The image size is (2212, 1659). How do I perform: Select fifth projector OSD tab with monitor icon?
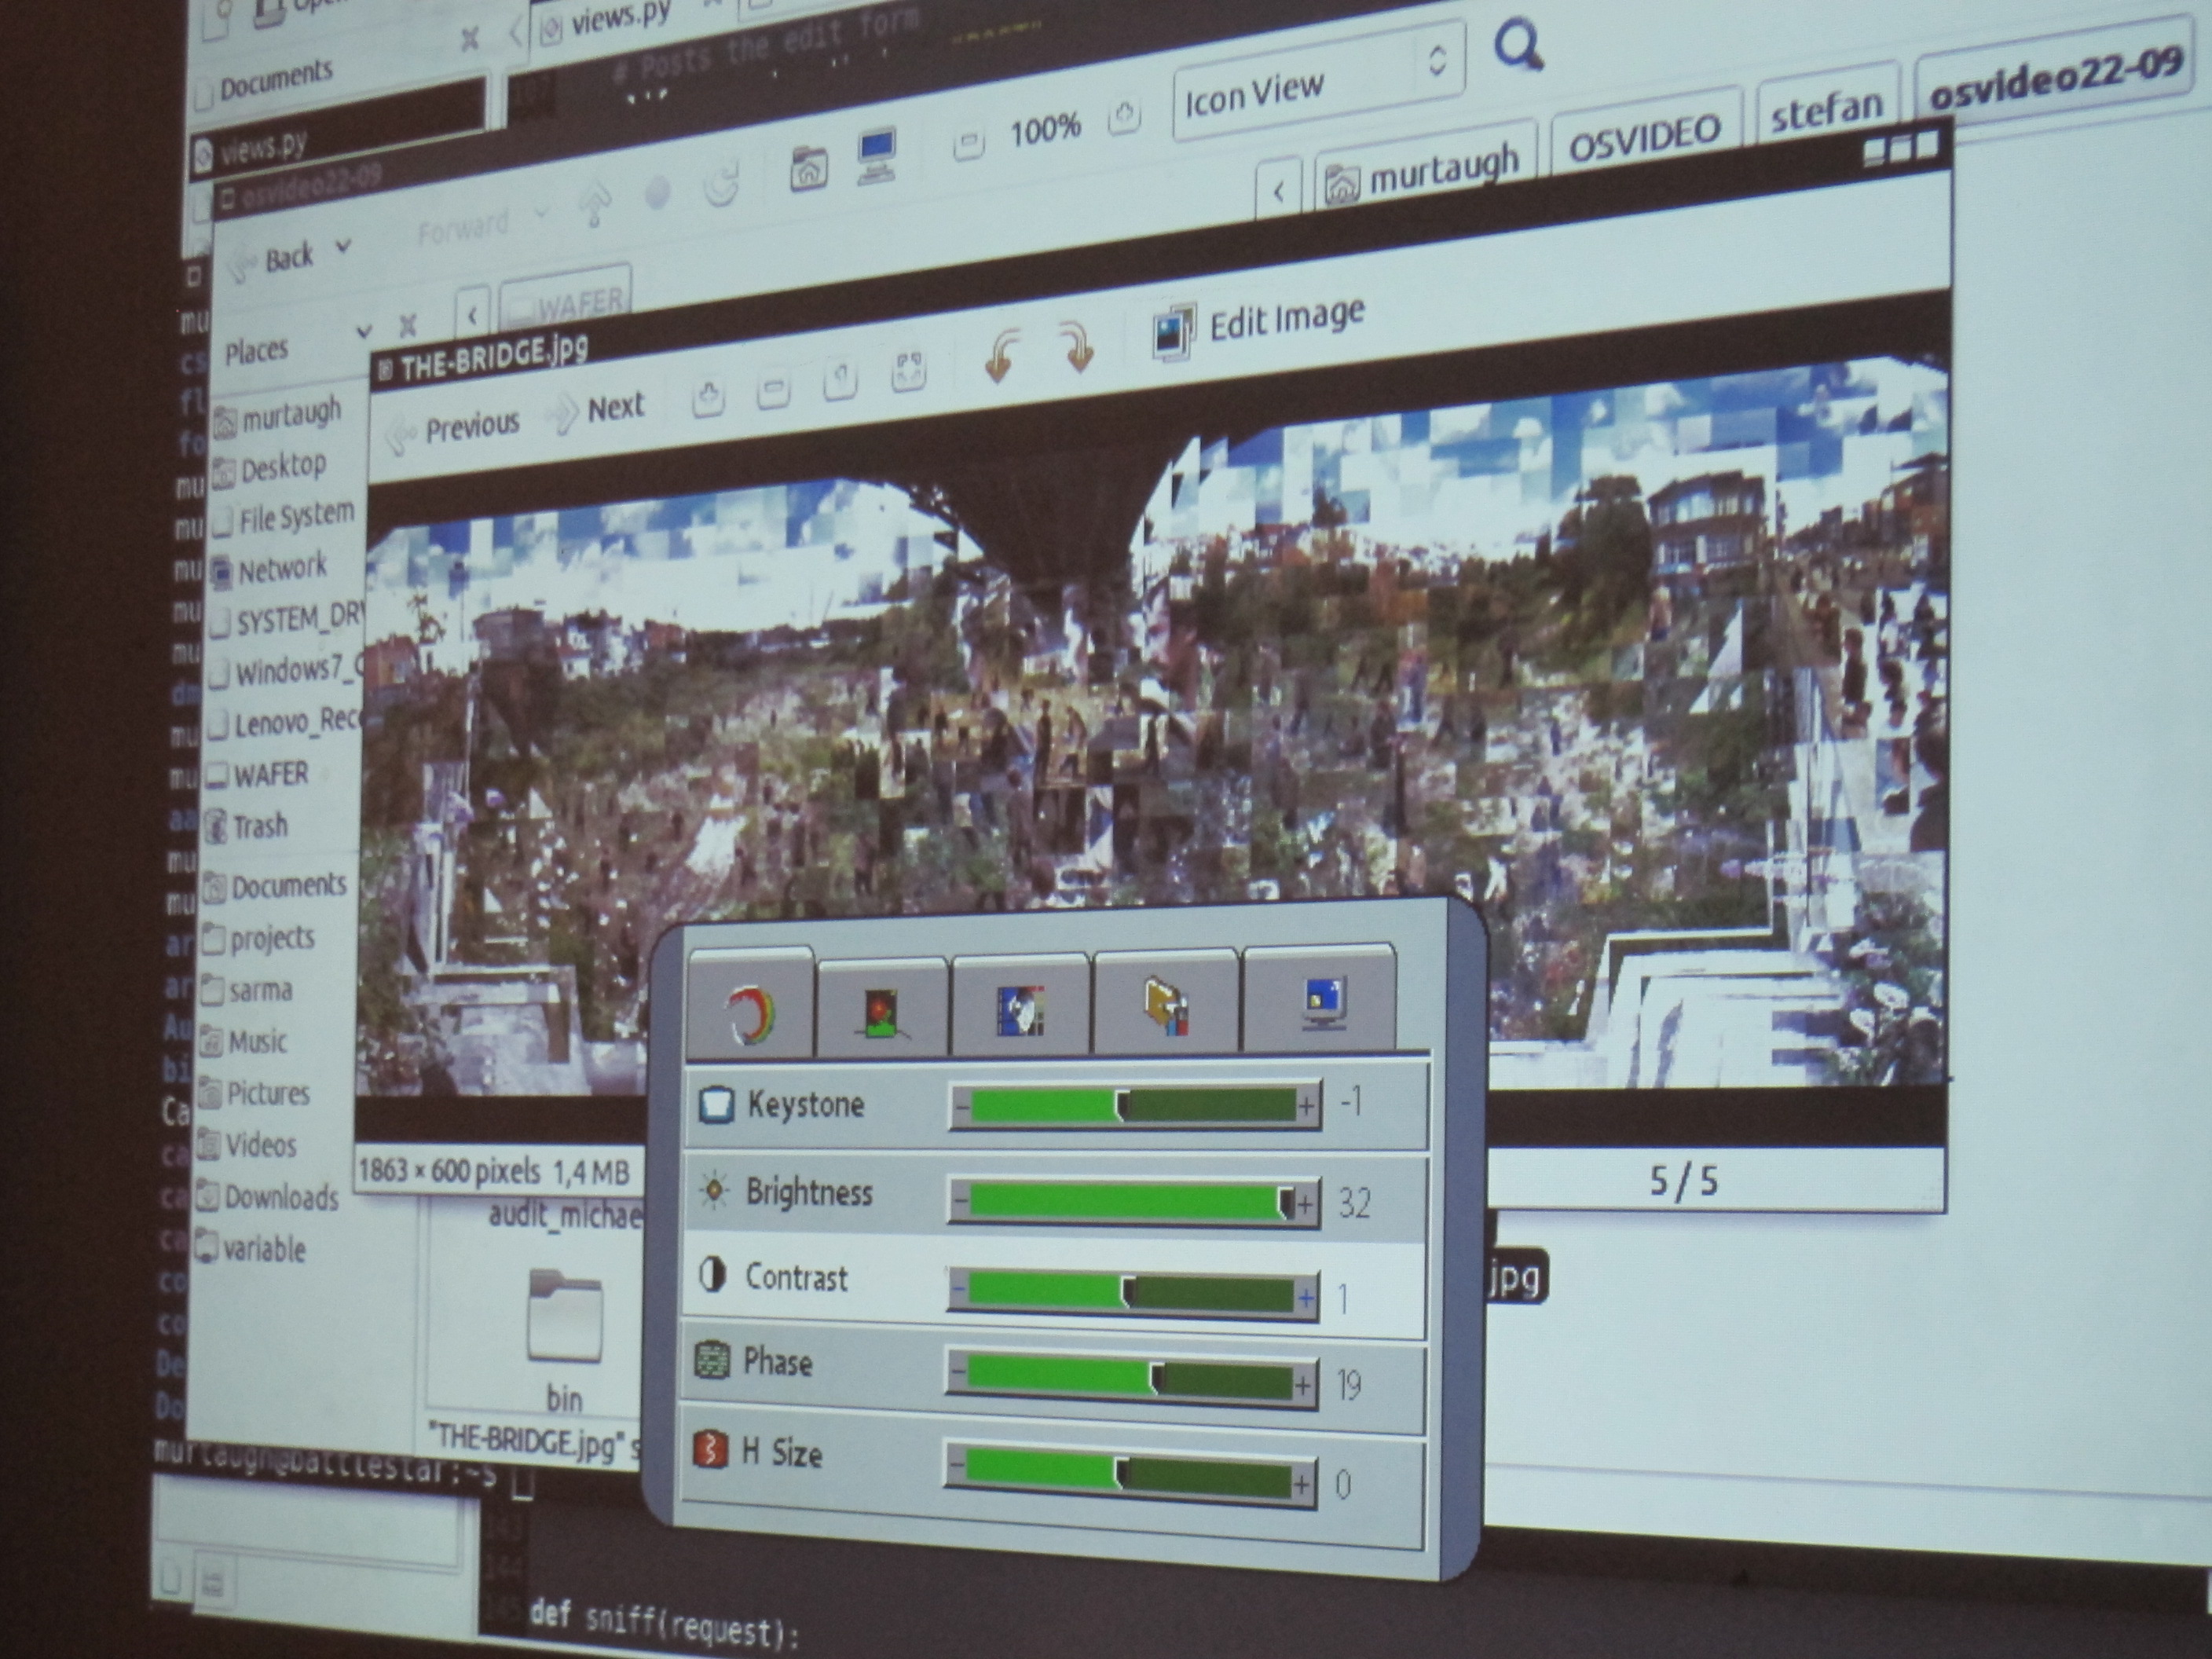(x=1320, y=998)
